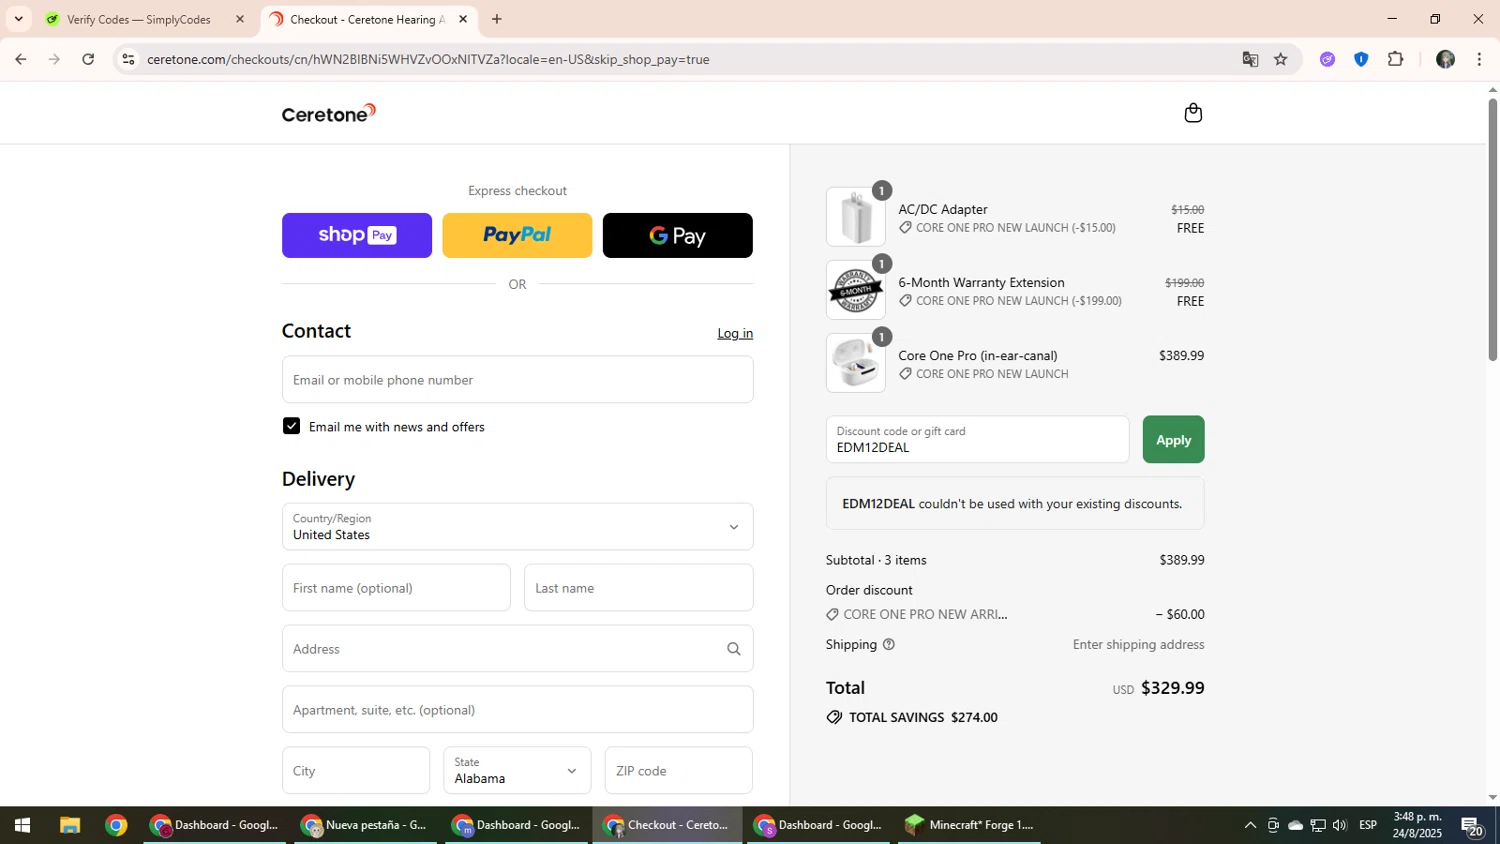Open the Minecraft Forge taskbar window
The height and width of the screenshot is (844, 1500).
[x=968, y=825]
